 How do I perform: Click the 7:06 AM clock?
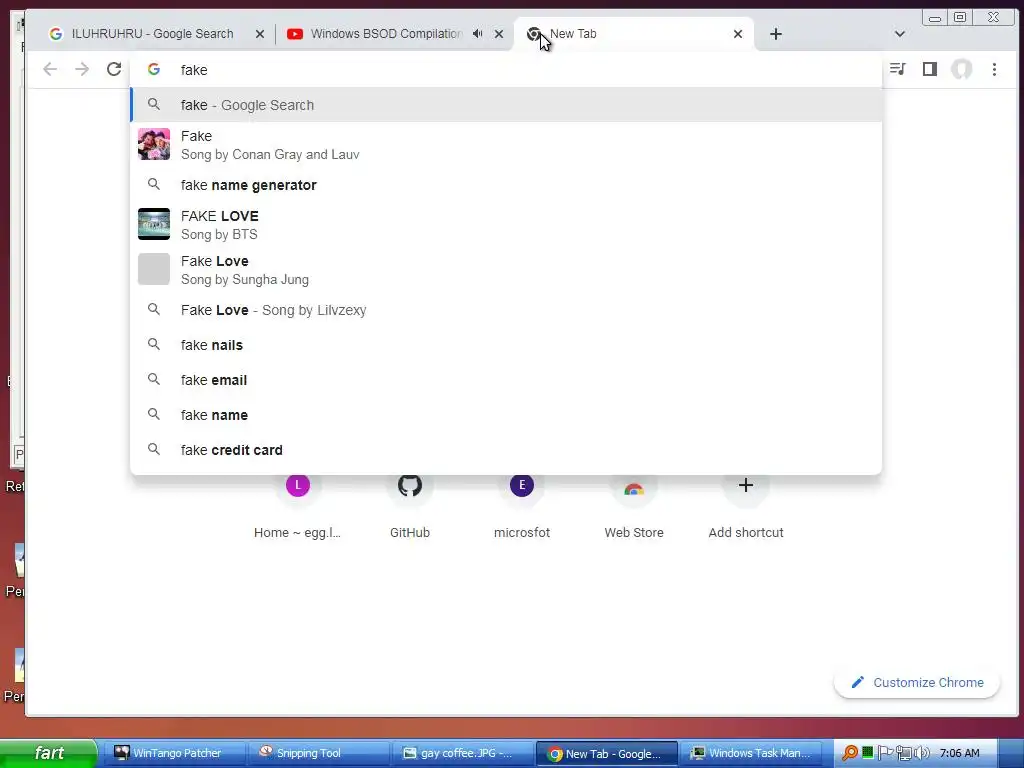[959, 753]
